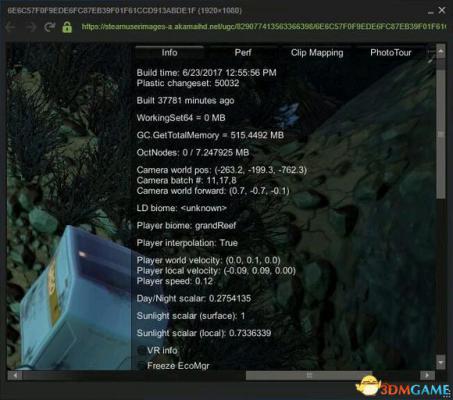Screen dimensions: 453x400
Task: Click the browser back arrow icon
Action: click(x=11, y=27)
